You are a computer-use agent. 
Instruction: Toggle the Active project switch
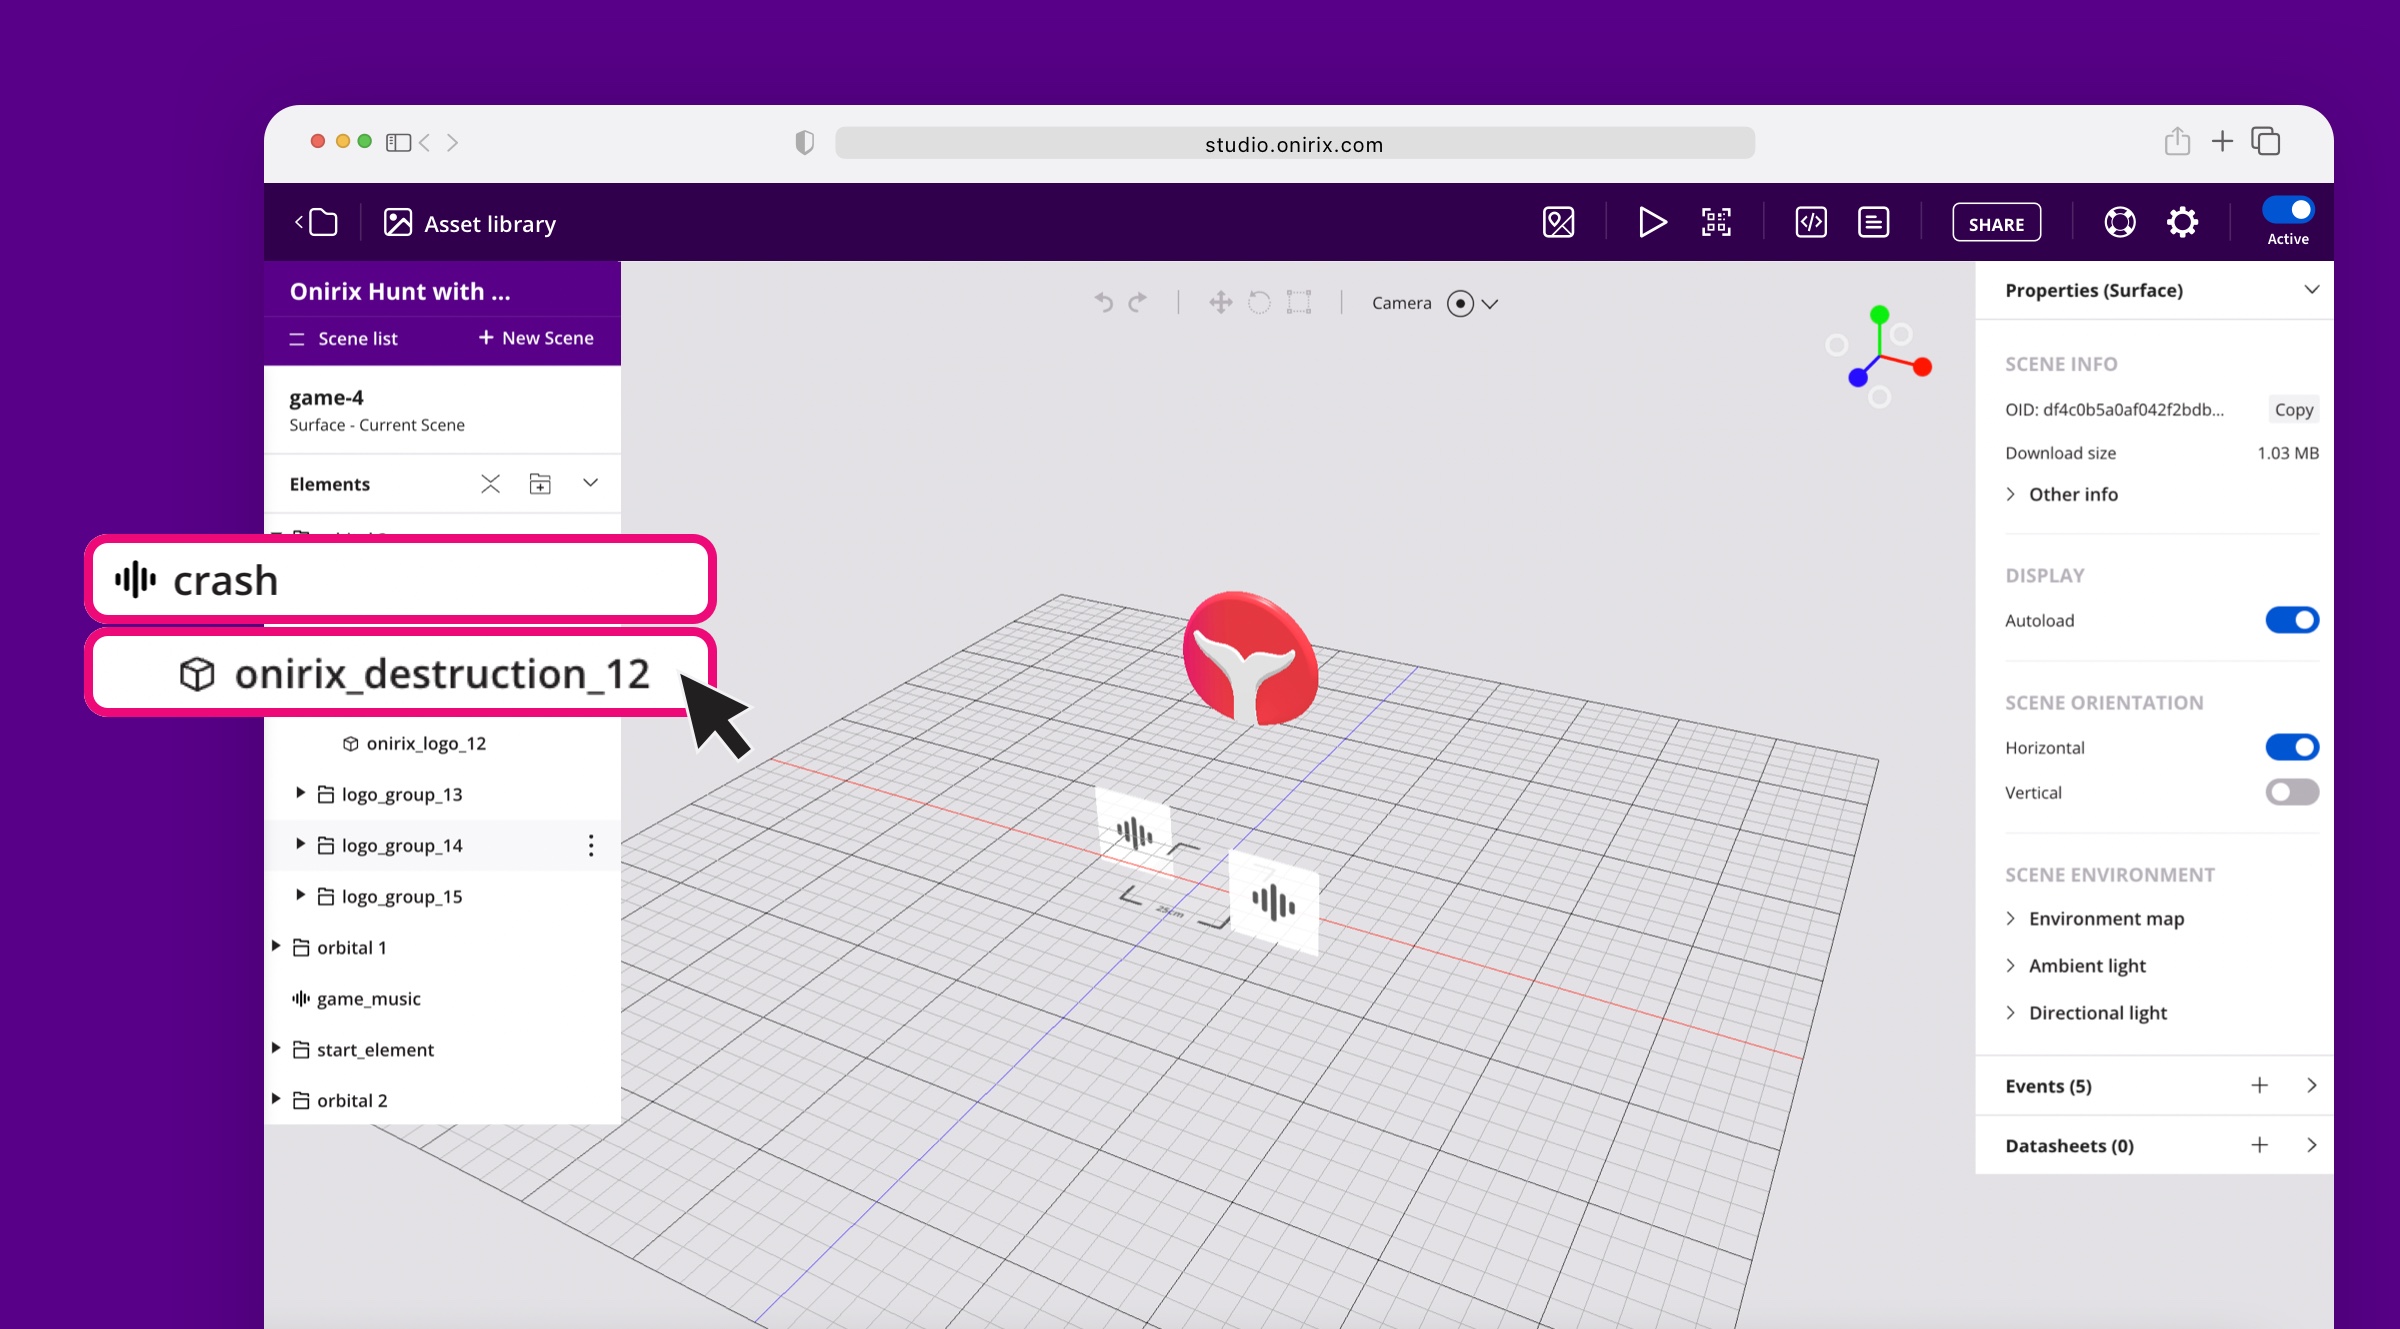[2288, 210]
